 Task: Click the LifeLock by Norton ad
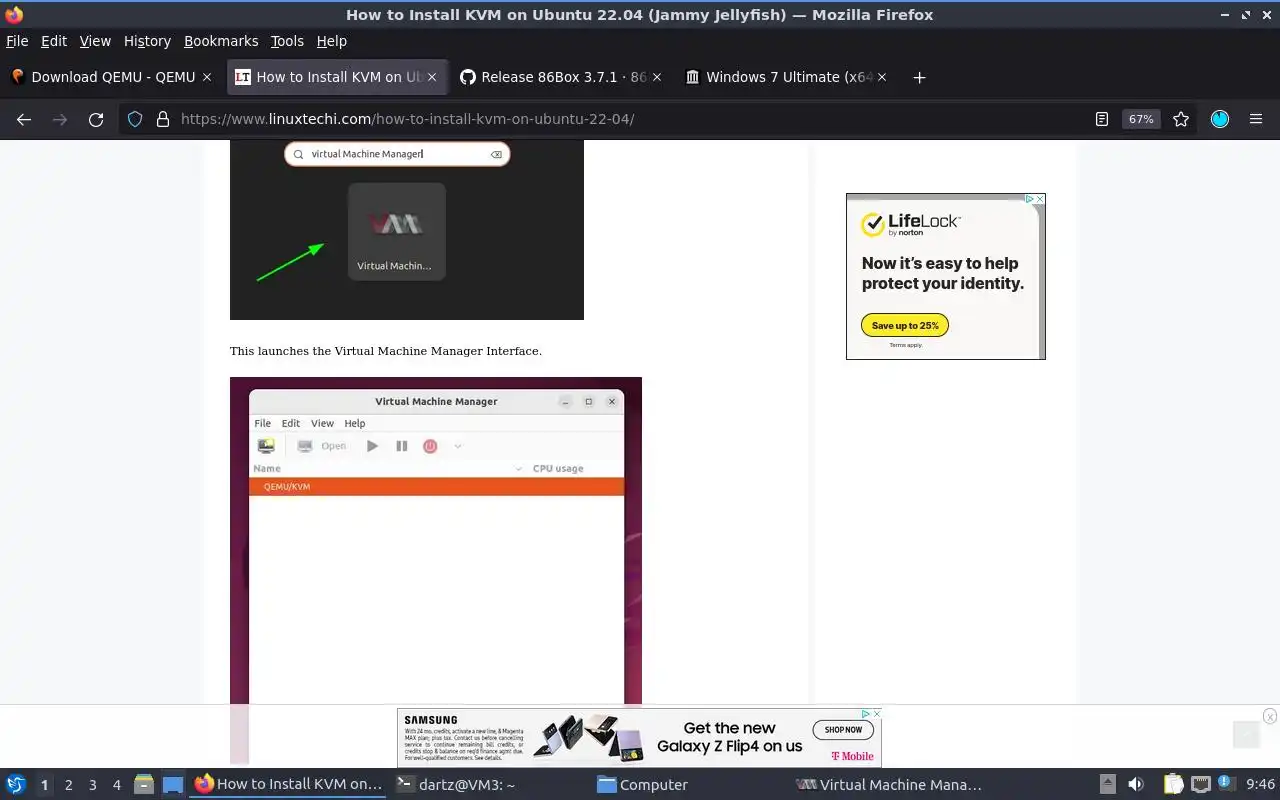(x=945, y=276)
